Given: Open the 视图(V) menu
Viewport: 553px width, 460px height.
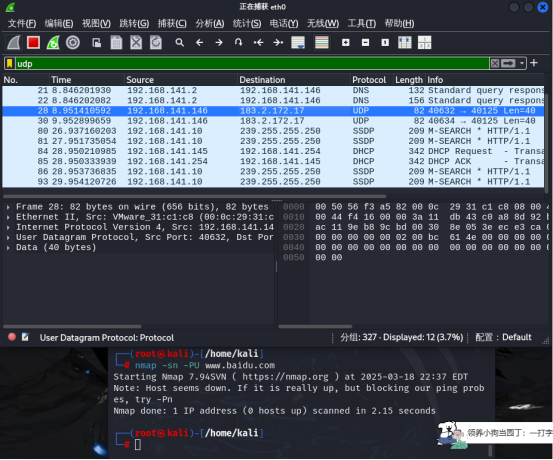Looking at the screenshot, I should pos(96,24).
